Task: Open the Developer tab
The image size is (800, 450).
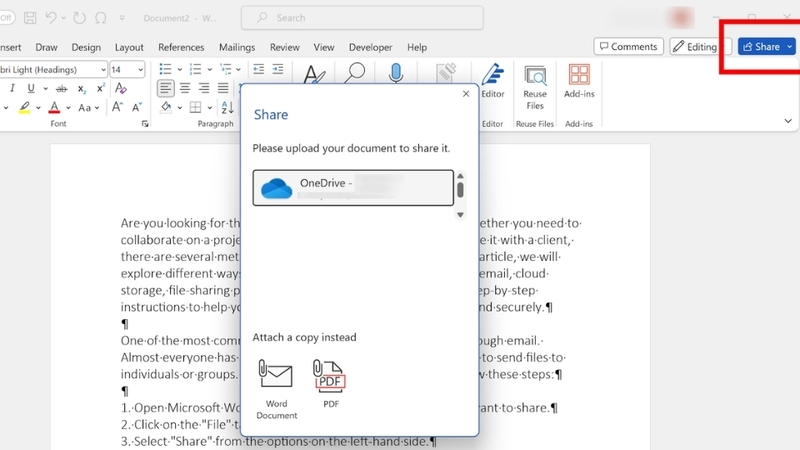Action: [370, 47]
